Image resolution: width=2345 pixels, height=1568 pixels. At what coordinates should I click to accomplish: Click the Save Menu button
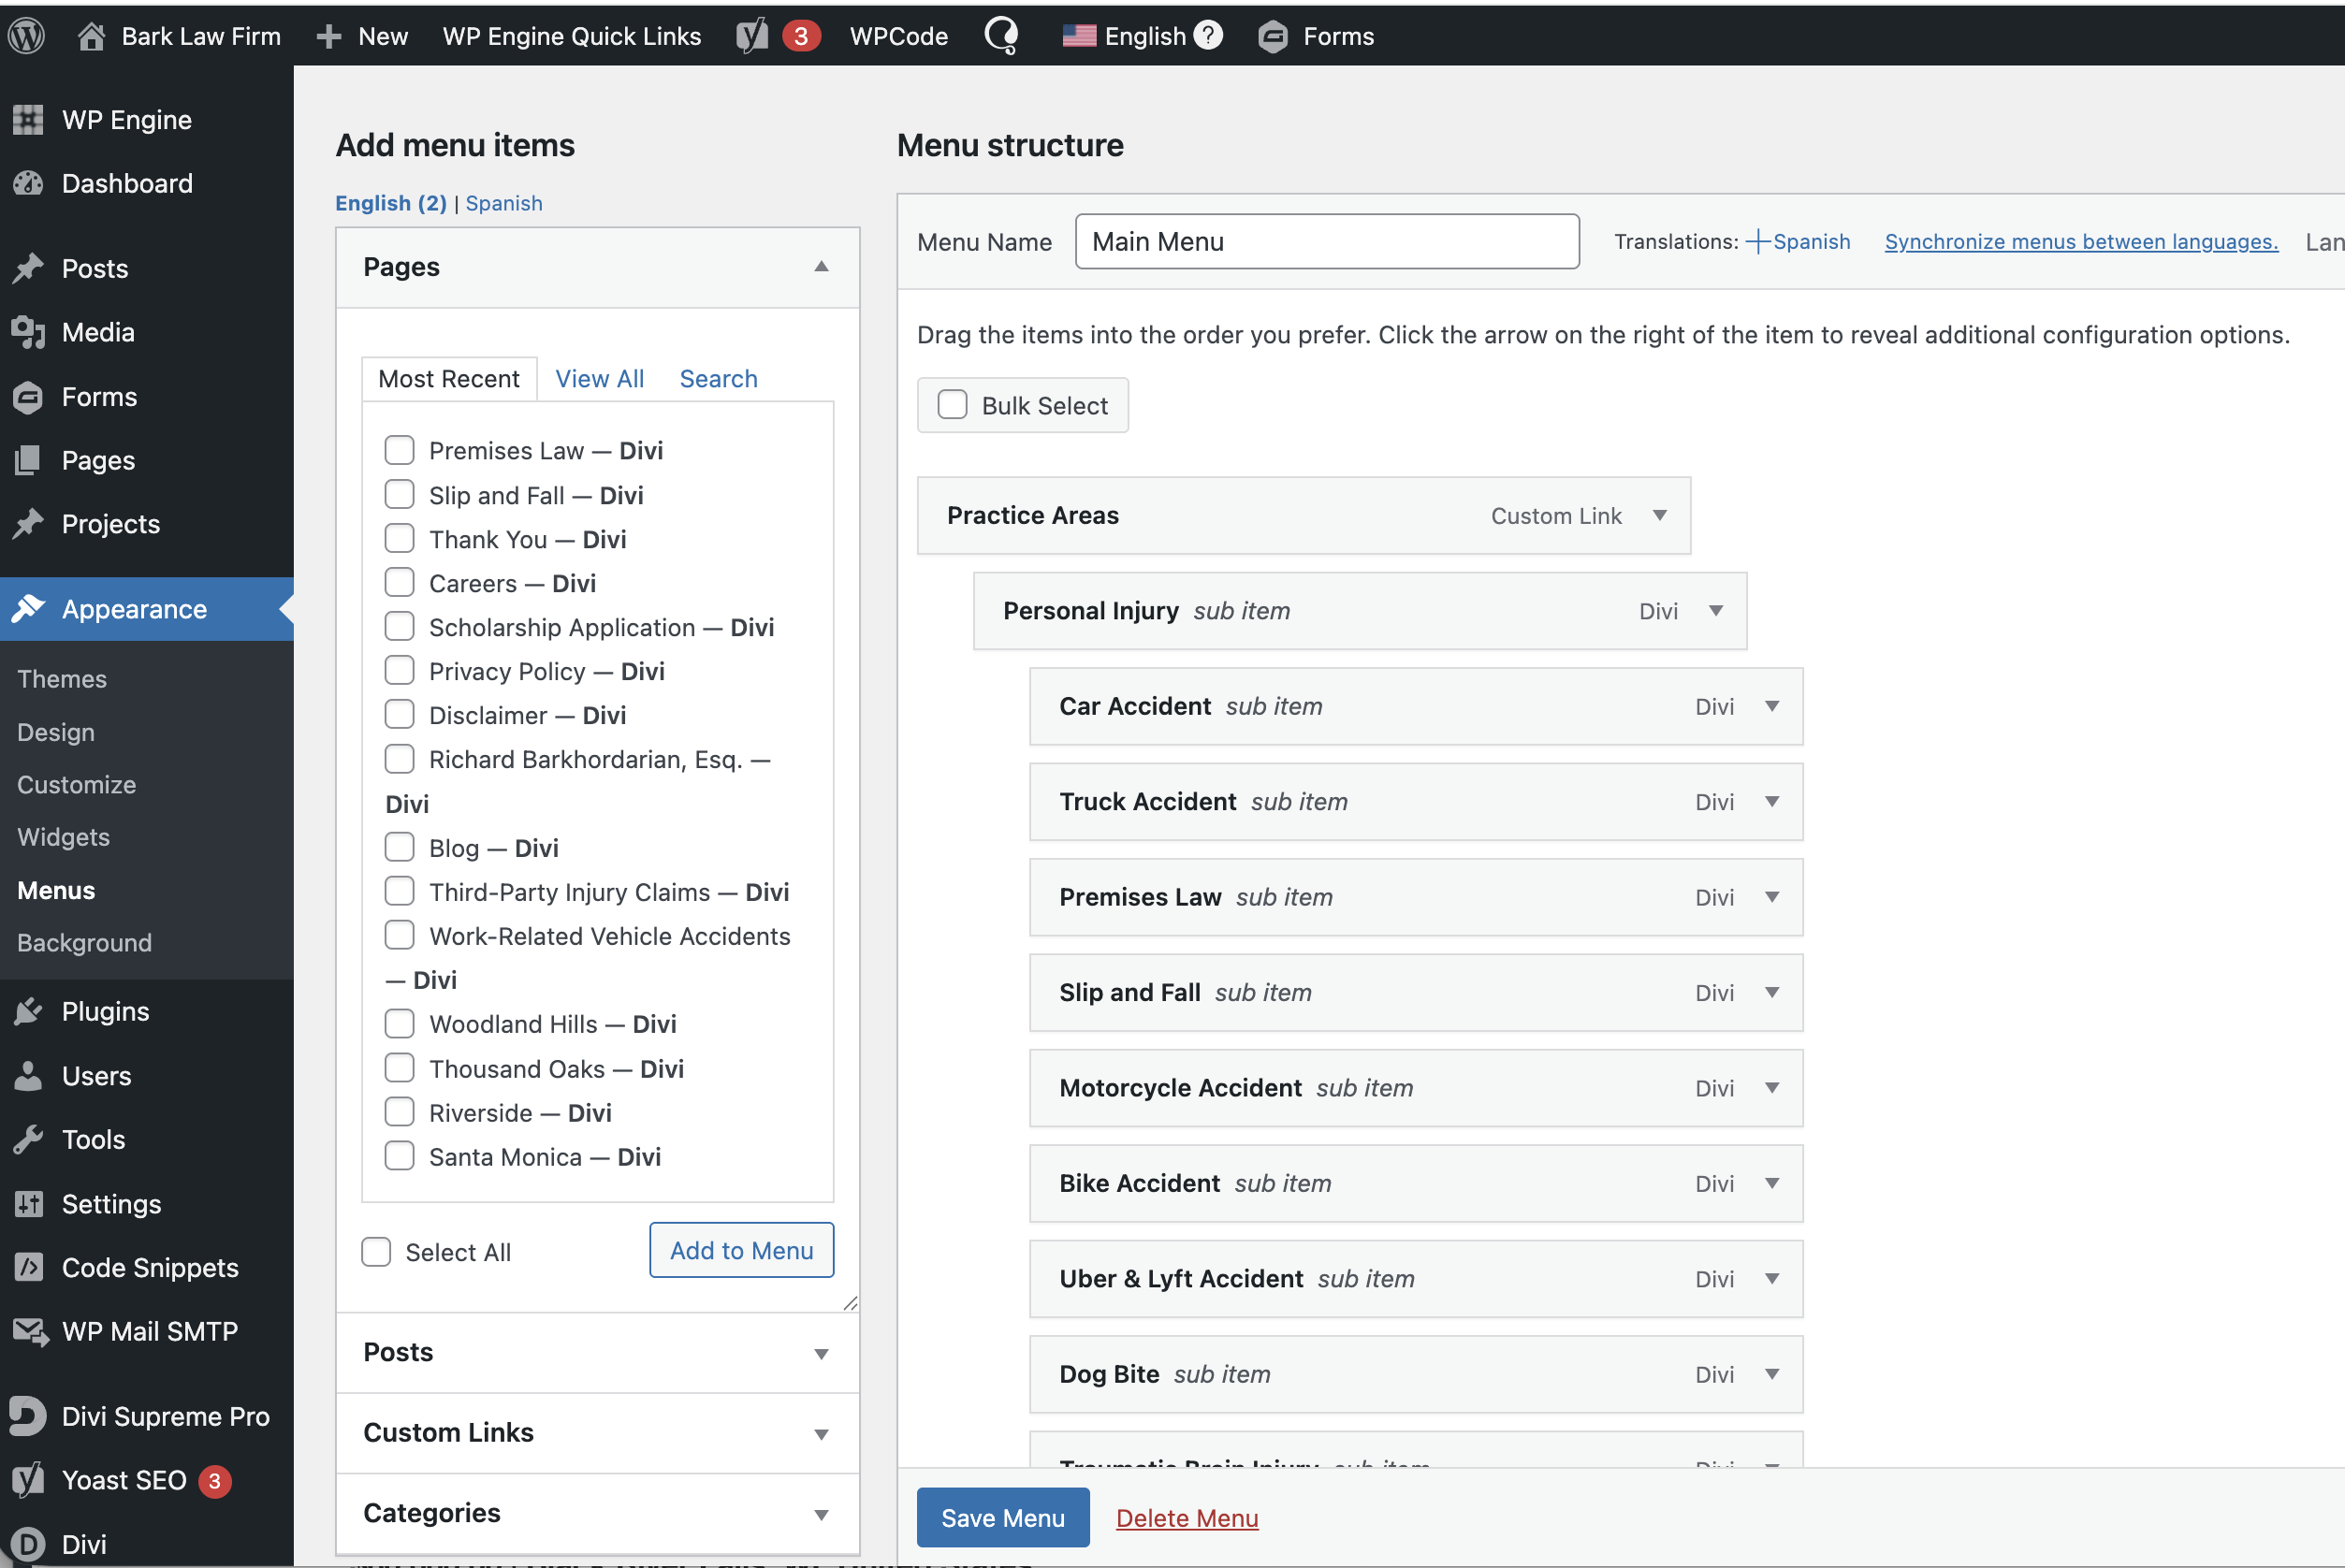click(x=1002, y=1517)
